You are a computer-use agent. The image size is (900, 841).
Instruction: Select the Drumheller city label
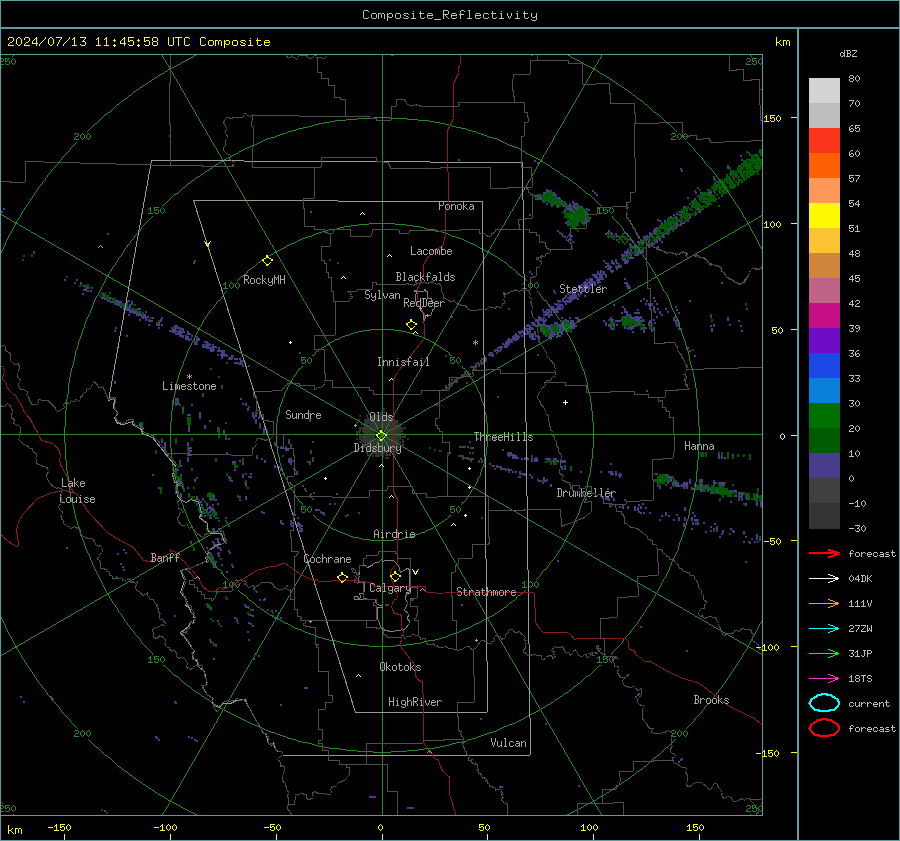[x=586, y=493]
